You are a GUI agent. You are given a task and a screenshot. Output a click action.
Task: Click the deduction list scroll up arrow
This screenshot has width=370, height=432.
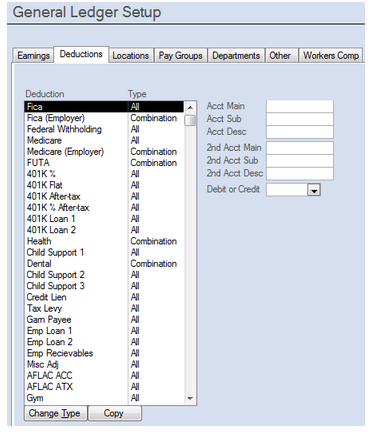[190, 107]
